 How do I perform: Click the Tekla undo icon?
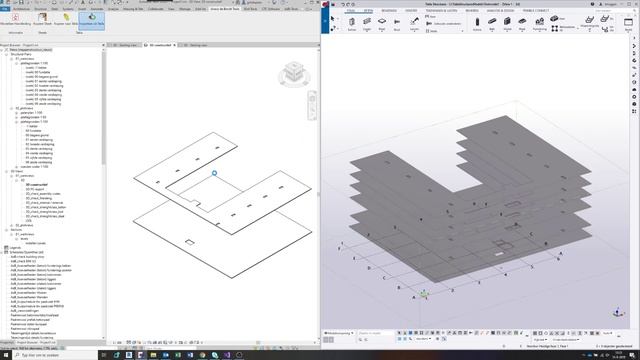click(343, 4)
